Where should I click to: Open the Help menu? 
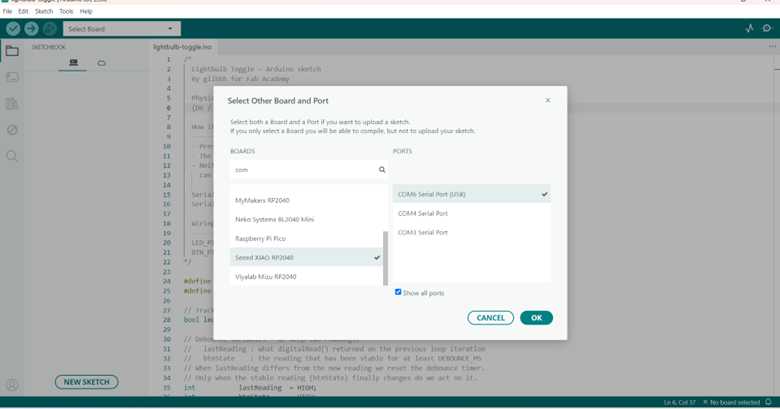86,11
